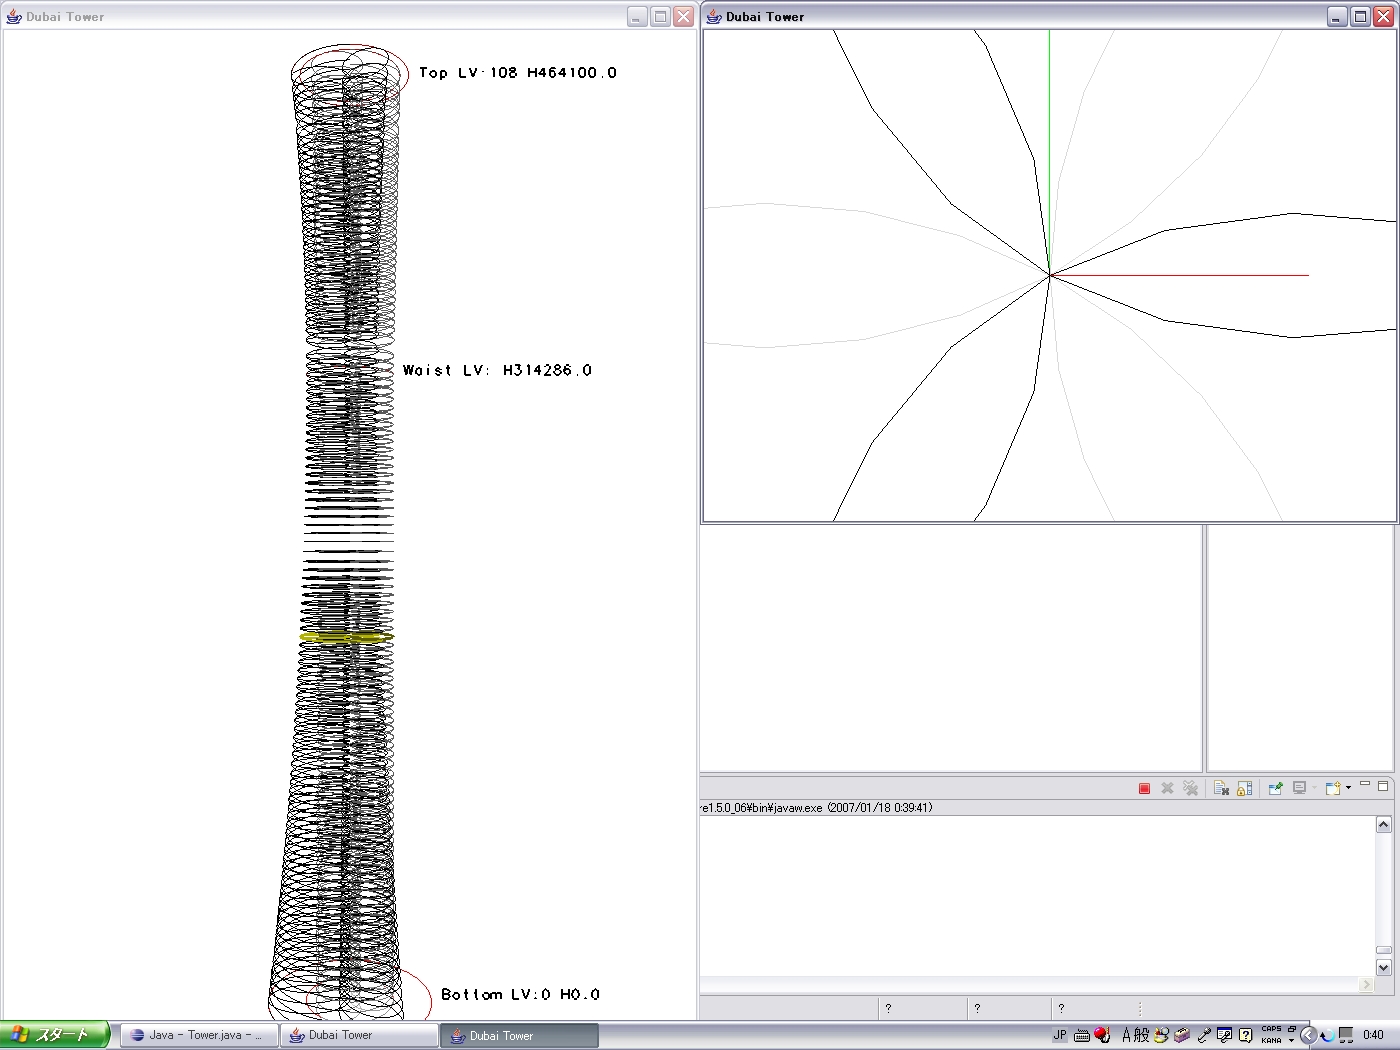1400x1050 pixels.
Task: Minimize the right Dubai Tower window
Action: (x=1337, y=16)
